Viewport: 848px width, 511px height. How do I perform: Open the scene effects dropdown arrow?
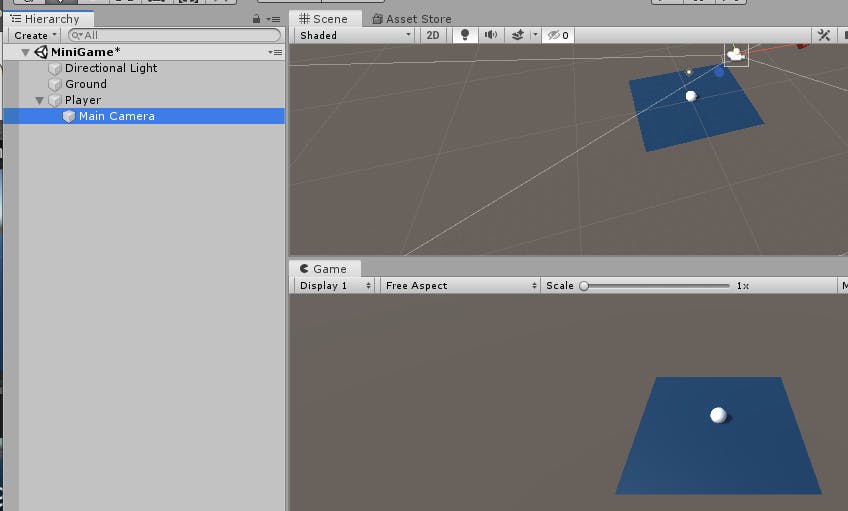pos(535,35)
